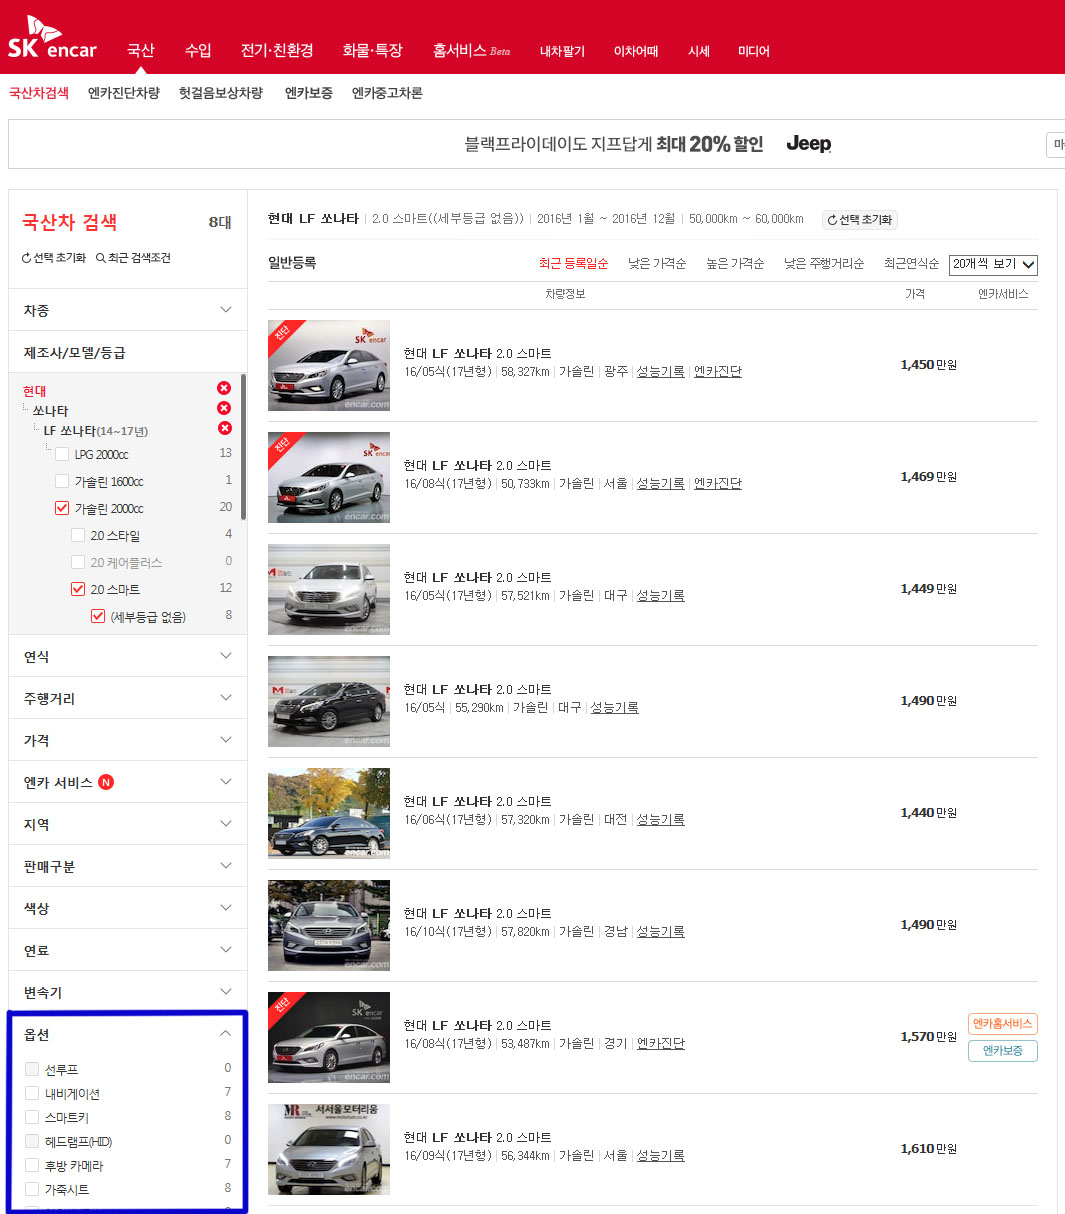The width and height of the screenshot is (1065, 1214).
Task: Sort by 최근 등록일순
Action: [573, 263]
